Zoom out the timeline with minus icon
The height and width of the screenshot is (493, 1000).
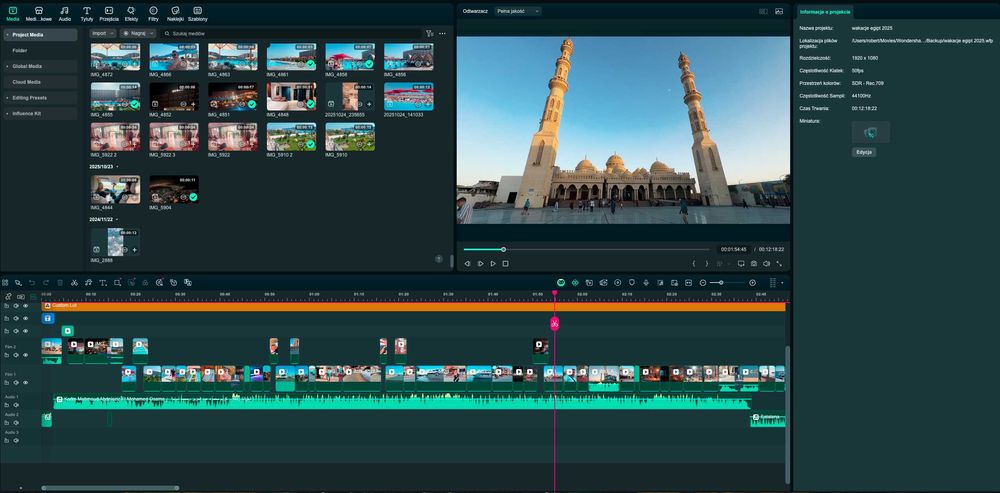tap(703, 283)
